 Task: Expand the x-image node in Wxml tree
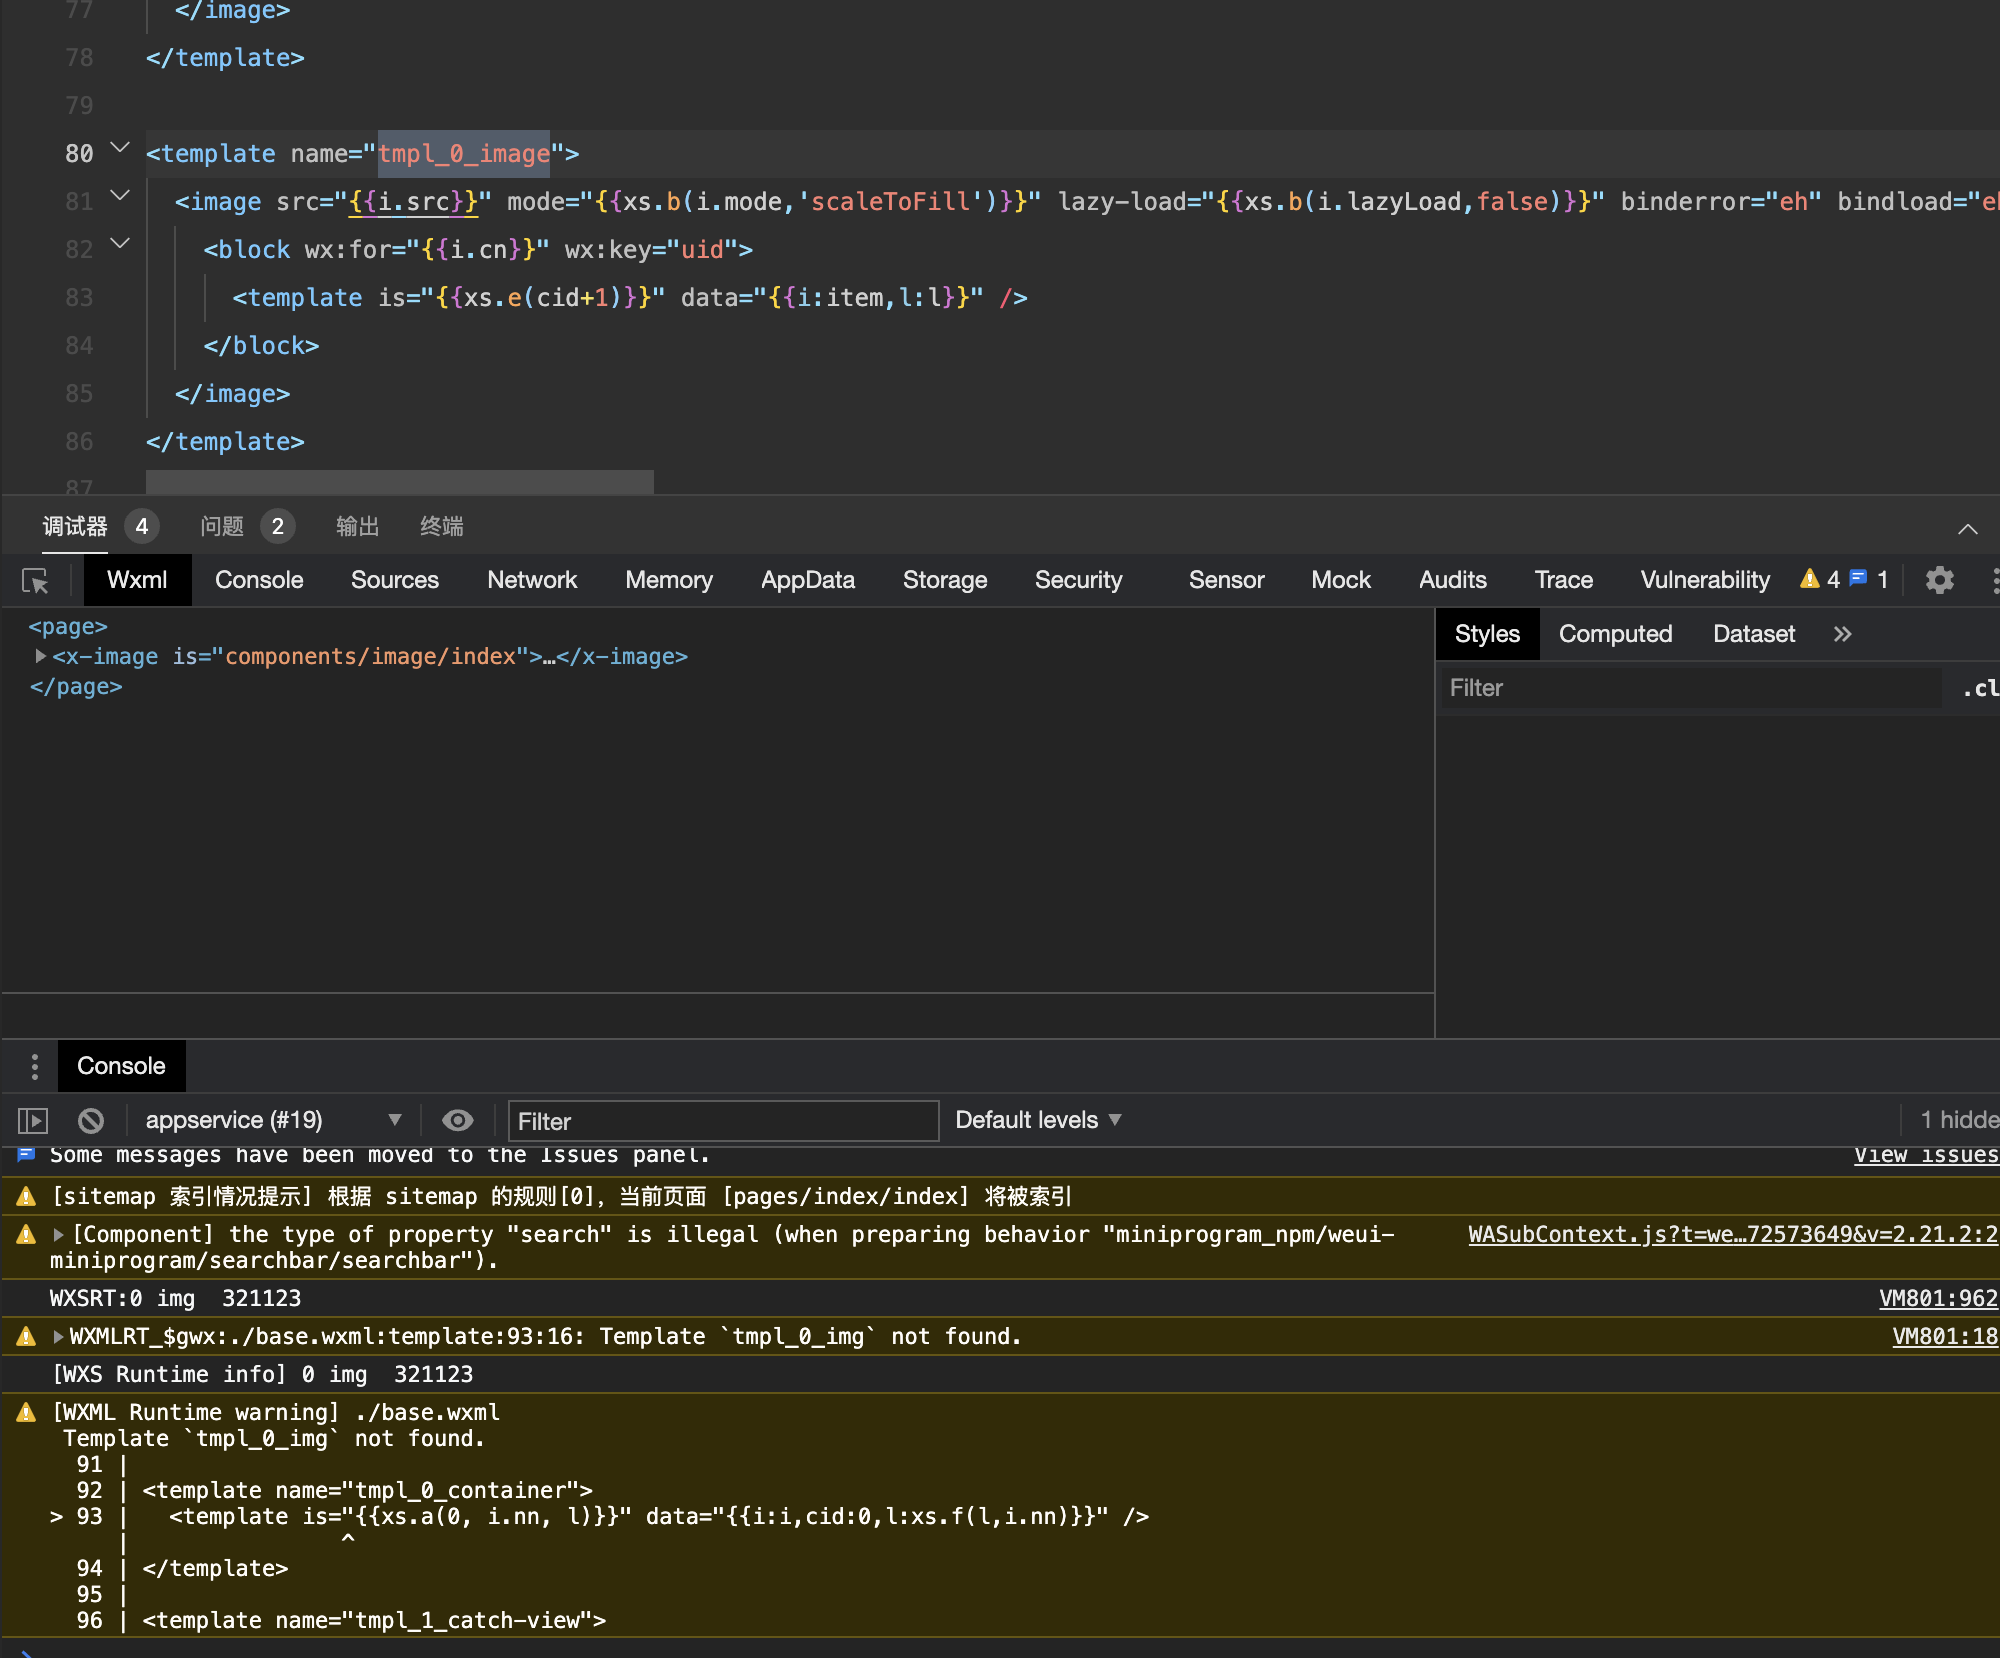[x=41, y=656]
